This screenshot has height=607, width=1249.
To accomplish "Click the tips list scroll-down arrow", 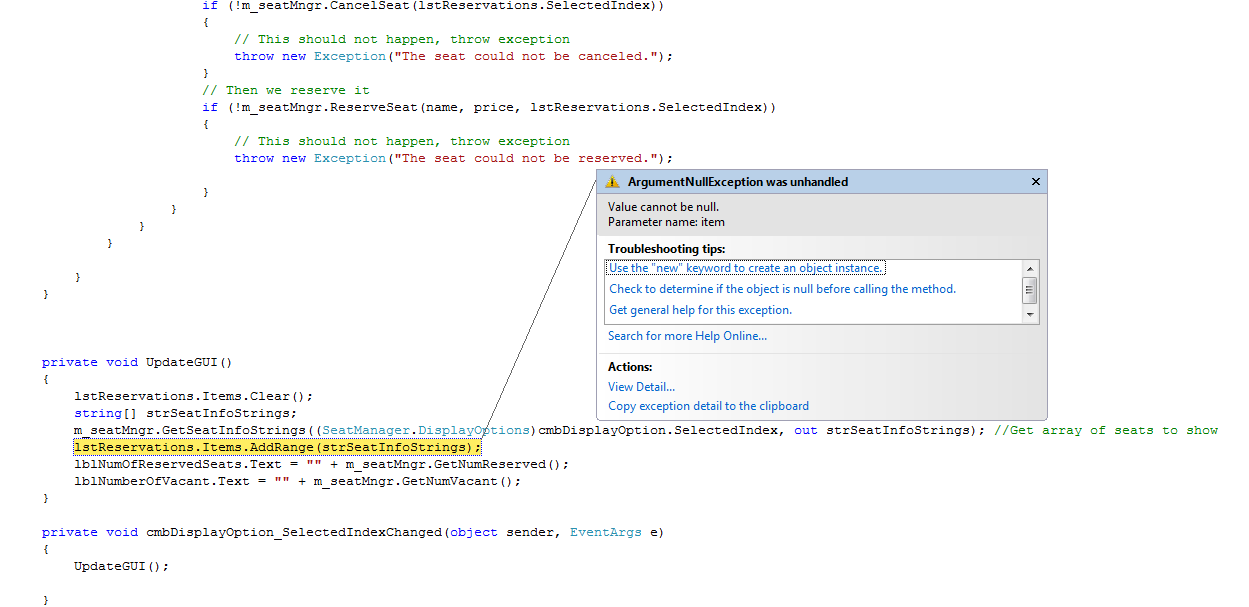I will point(1030,315).
